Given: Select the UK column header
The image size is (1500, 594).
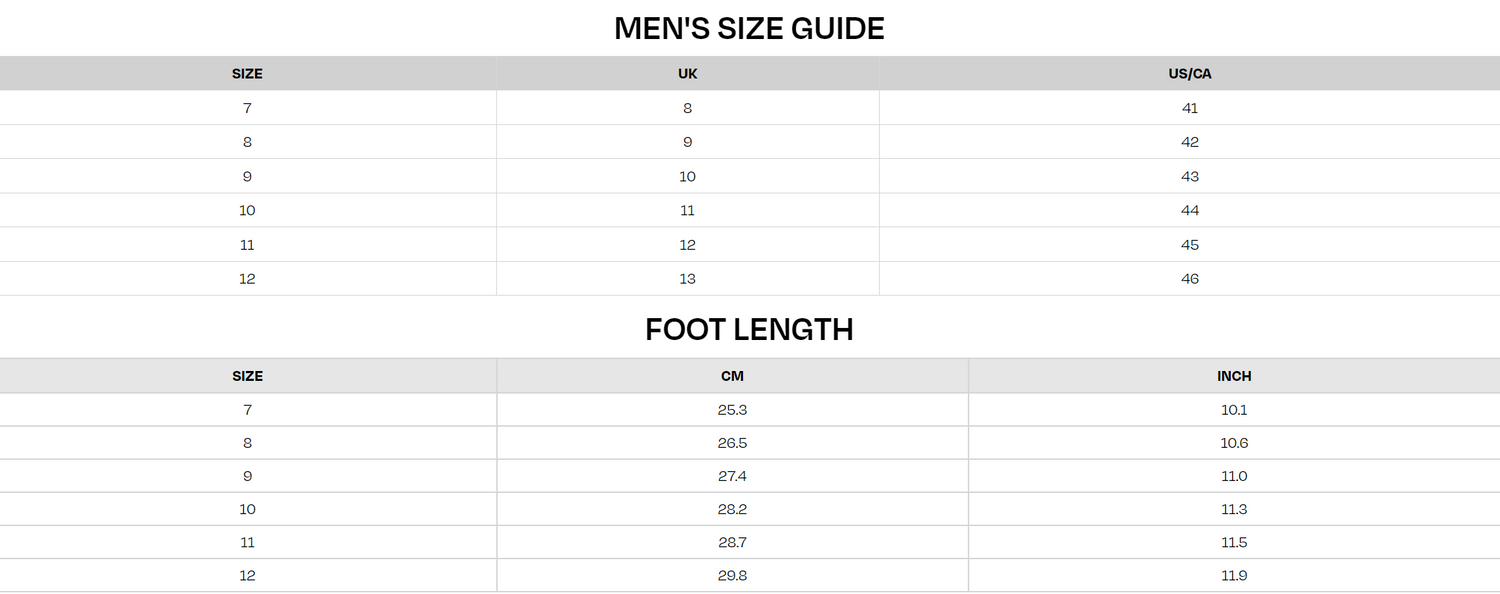Looking at the screenshot, I should point(687,74).
